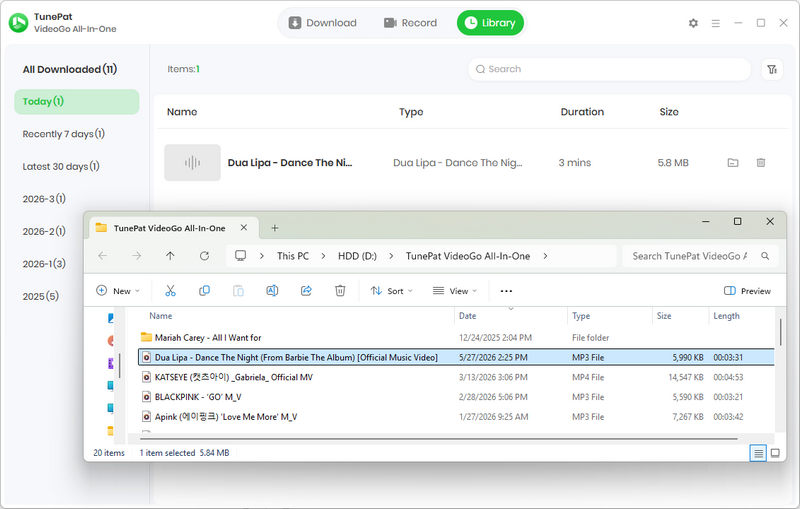Sort files by Date column
The image size is (800, 509).
pyautogui.click(x=467, y=316)
